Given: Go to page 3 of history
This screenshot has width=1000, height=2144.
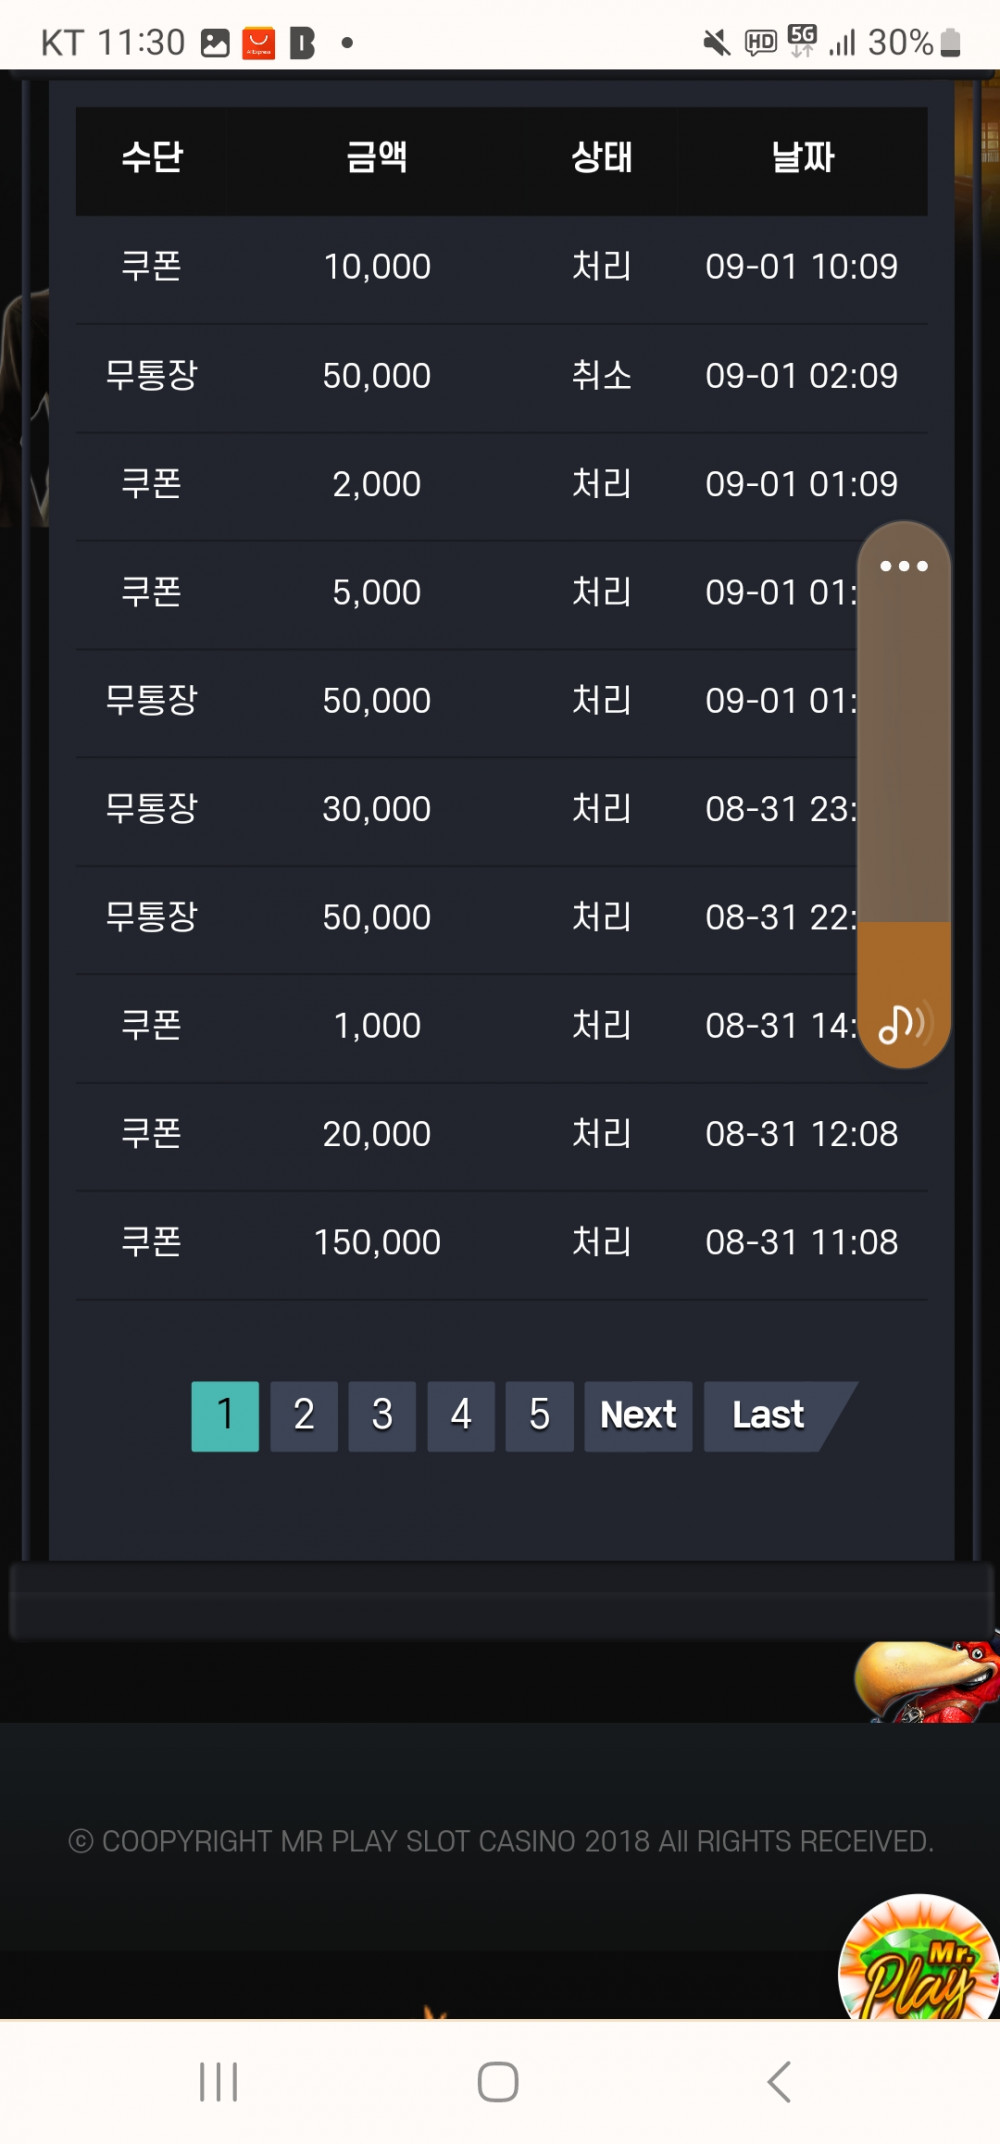Looking at the screenshot, I should (382, 1416).
